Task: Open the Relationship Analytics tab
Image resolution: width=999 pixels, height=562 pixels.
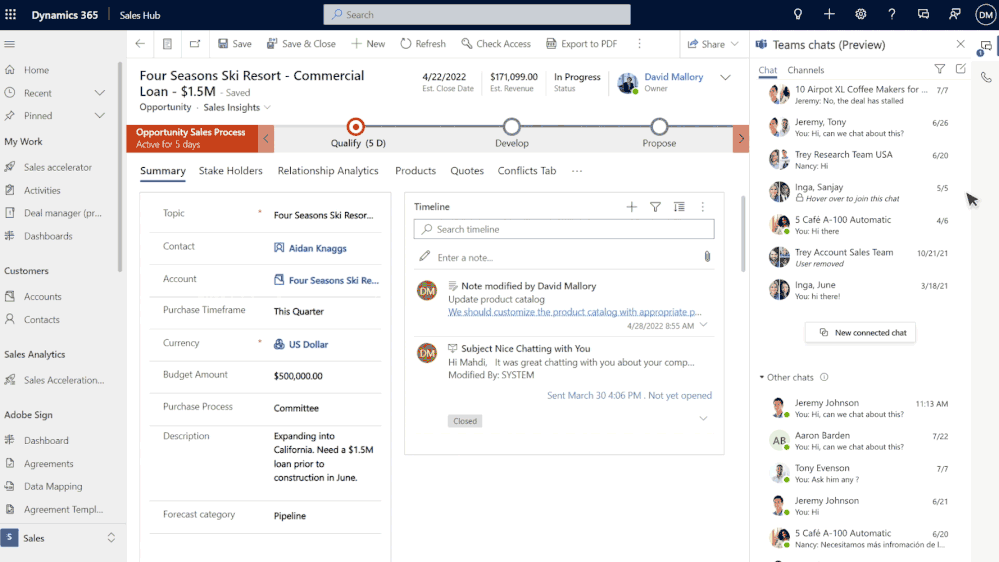Action: [x=328, y=171]
